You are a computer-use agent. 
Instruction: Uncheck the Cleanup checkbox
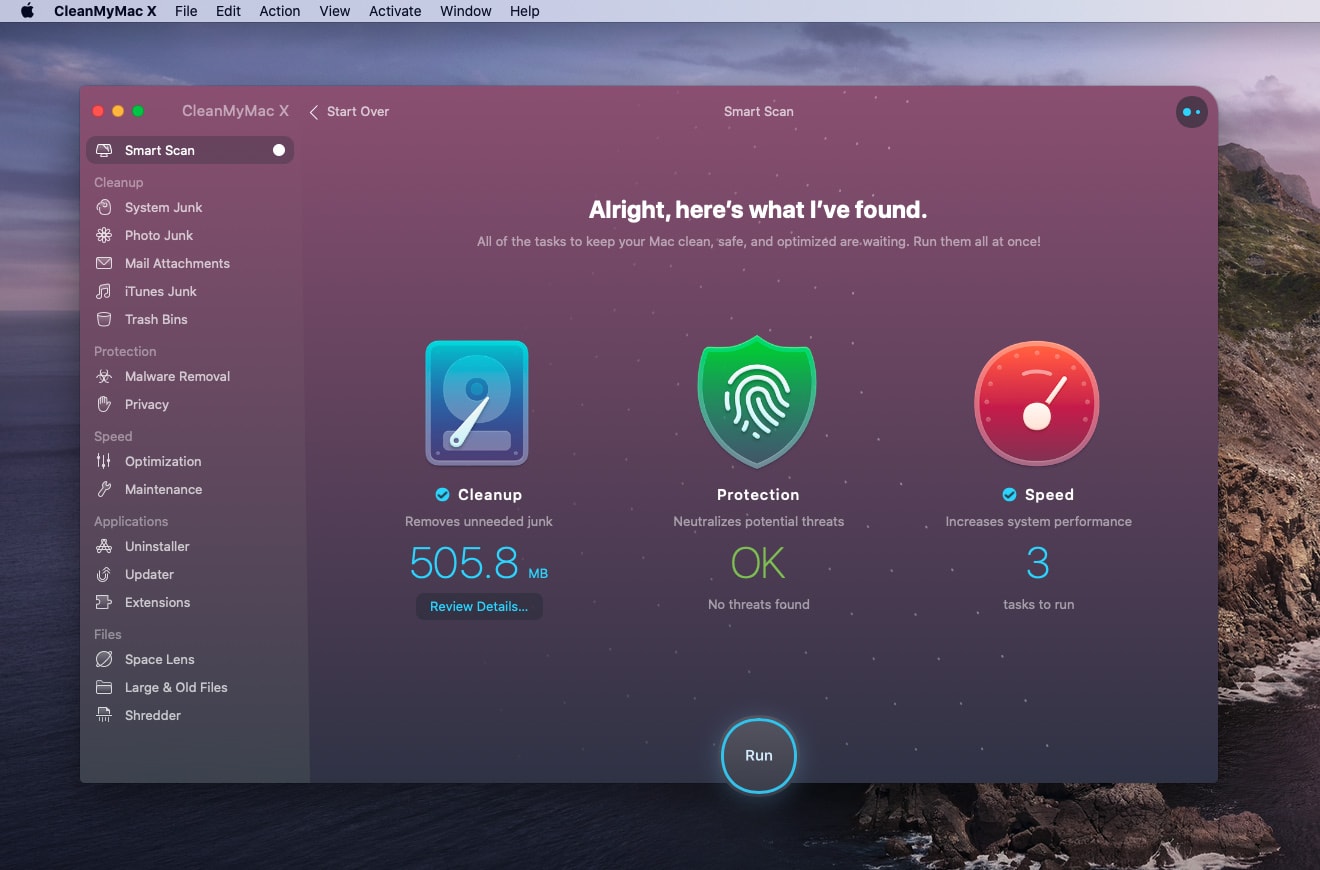[x=442, y=494]
